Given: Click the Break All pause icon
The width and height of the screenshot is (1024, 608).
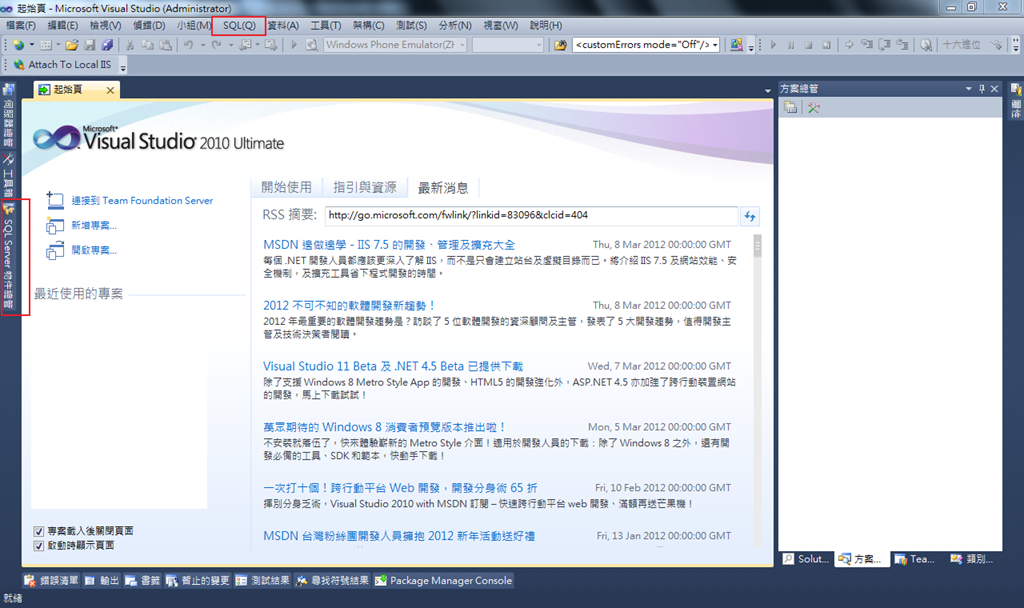Looking at the screenshot, I should click(x=791, y=45).
